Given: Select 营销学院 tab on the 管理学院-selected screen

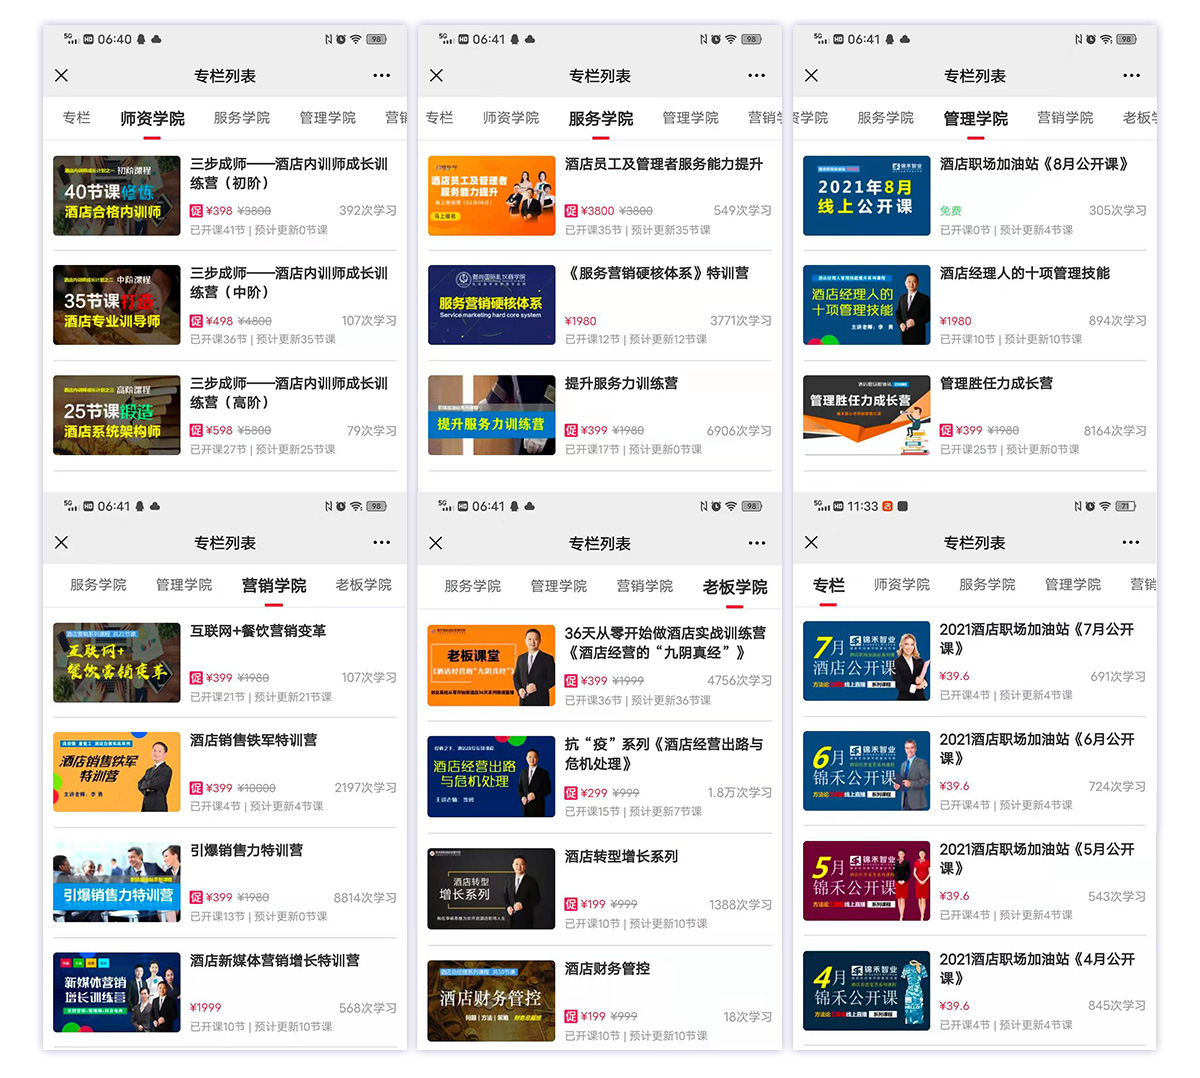Looking at the screenshot, I should [1065, 118].
